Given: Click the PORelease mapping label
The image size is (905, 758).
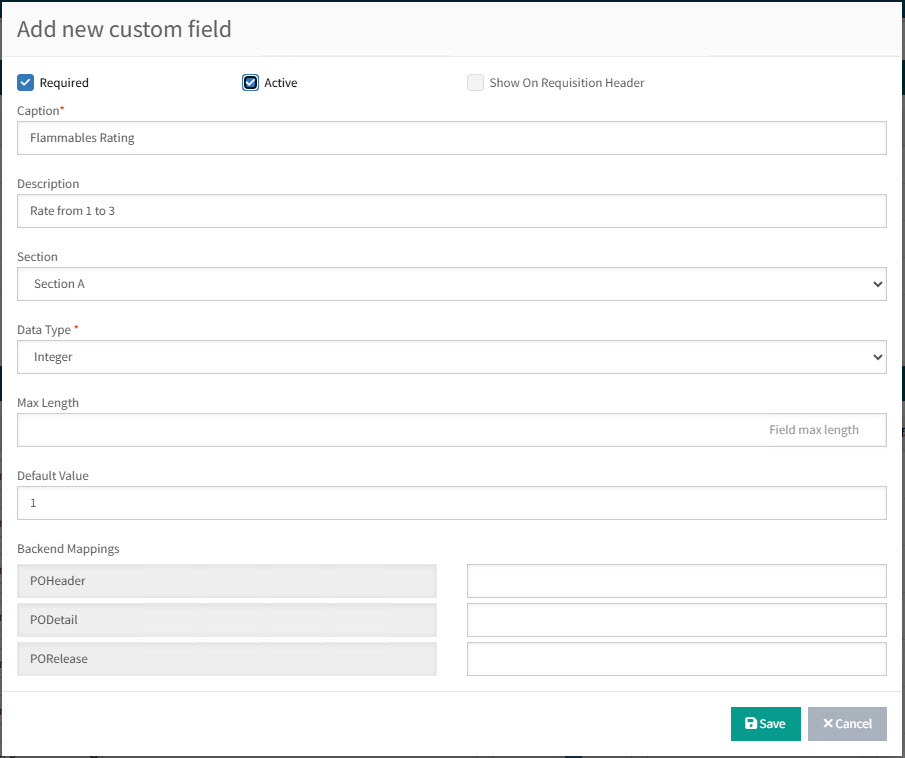Looking at the screenshot, I should [226, 659].
